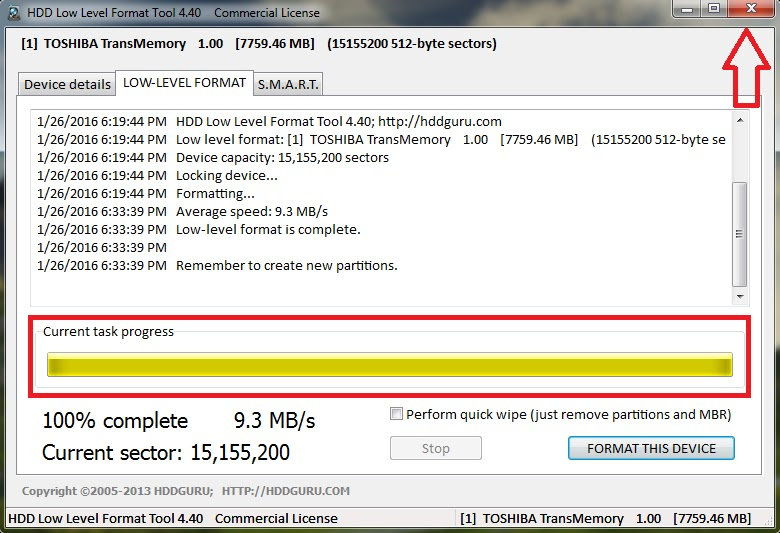The height and width of the screenshot is (533, 780).
Task: Click the disabled Stop button
Action: [436, 448]
